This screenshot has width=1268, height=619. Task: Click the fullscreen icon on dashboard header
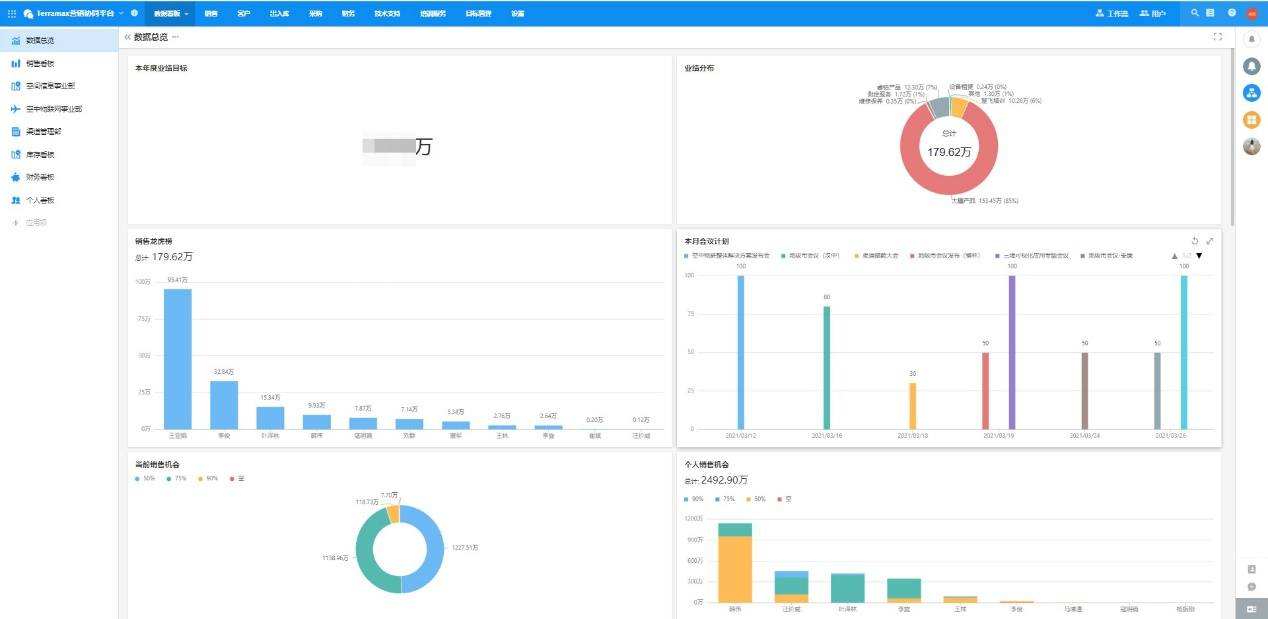coord(1217,37)
